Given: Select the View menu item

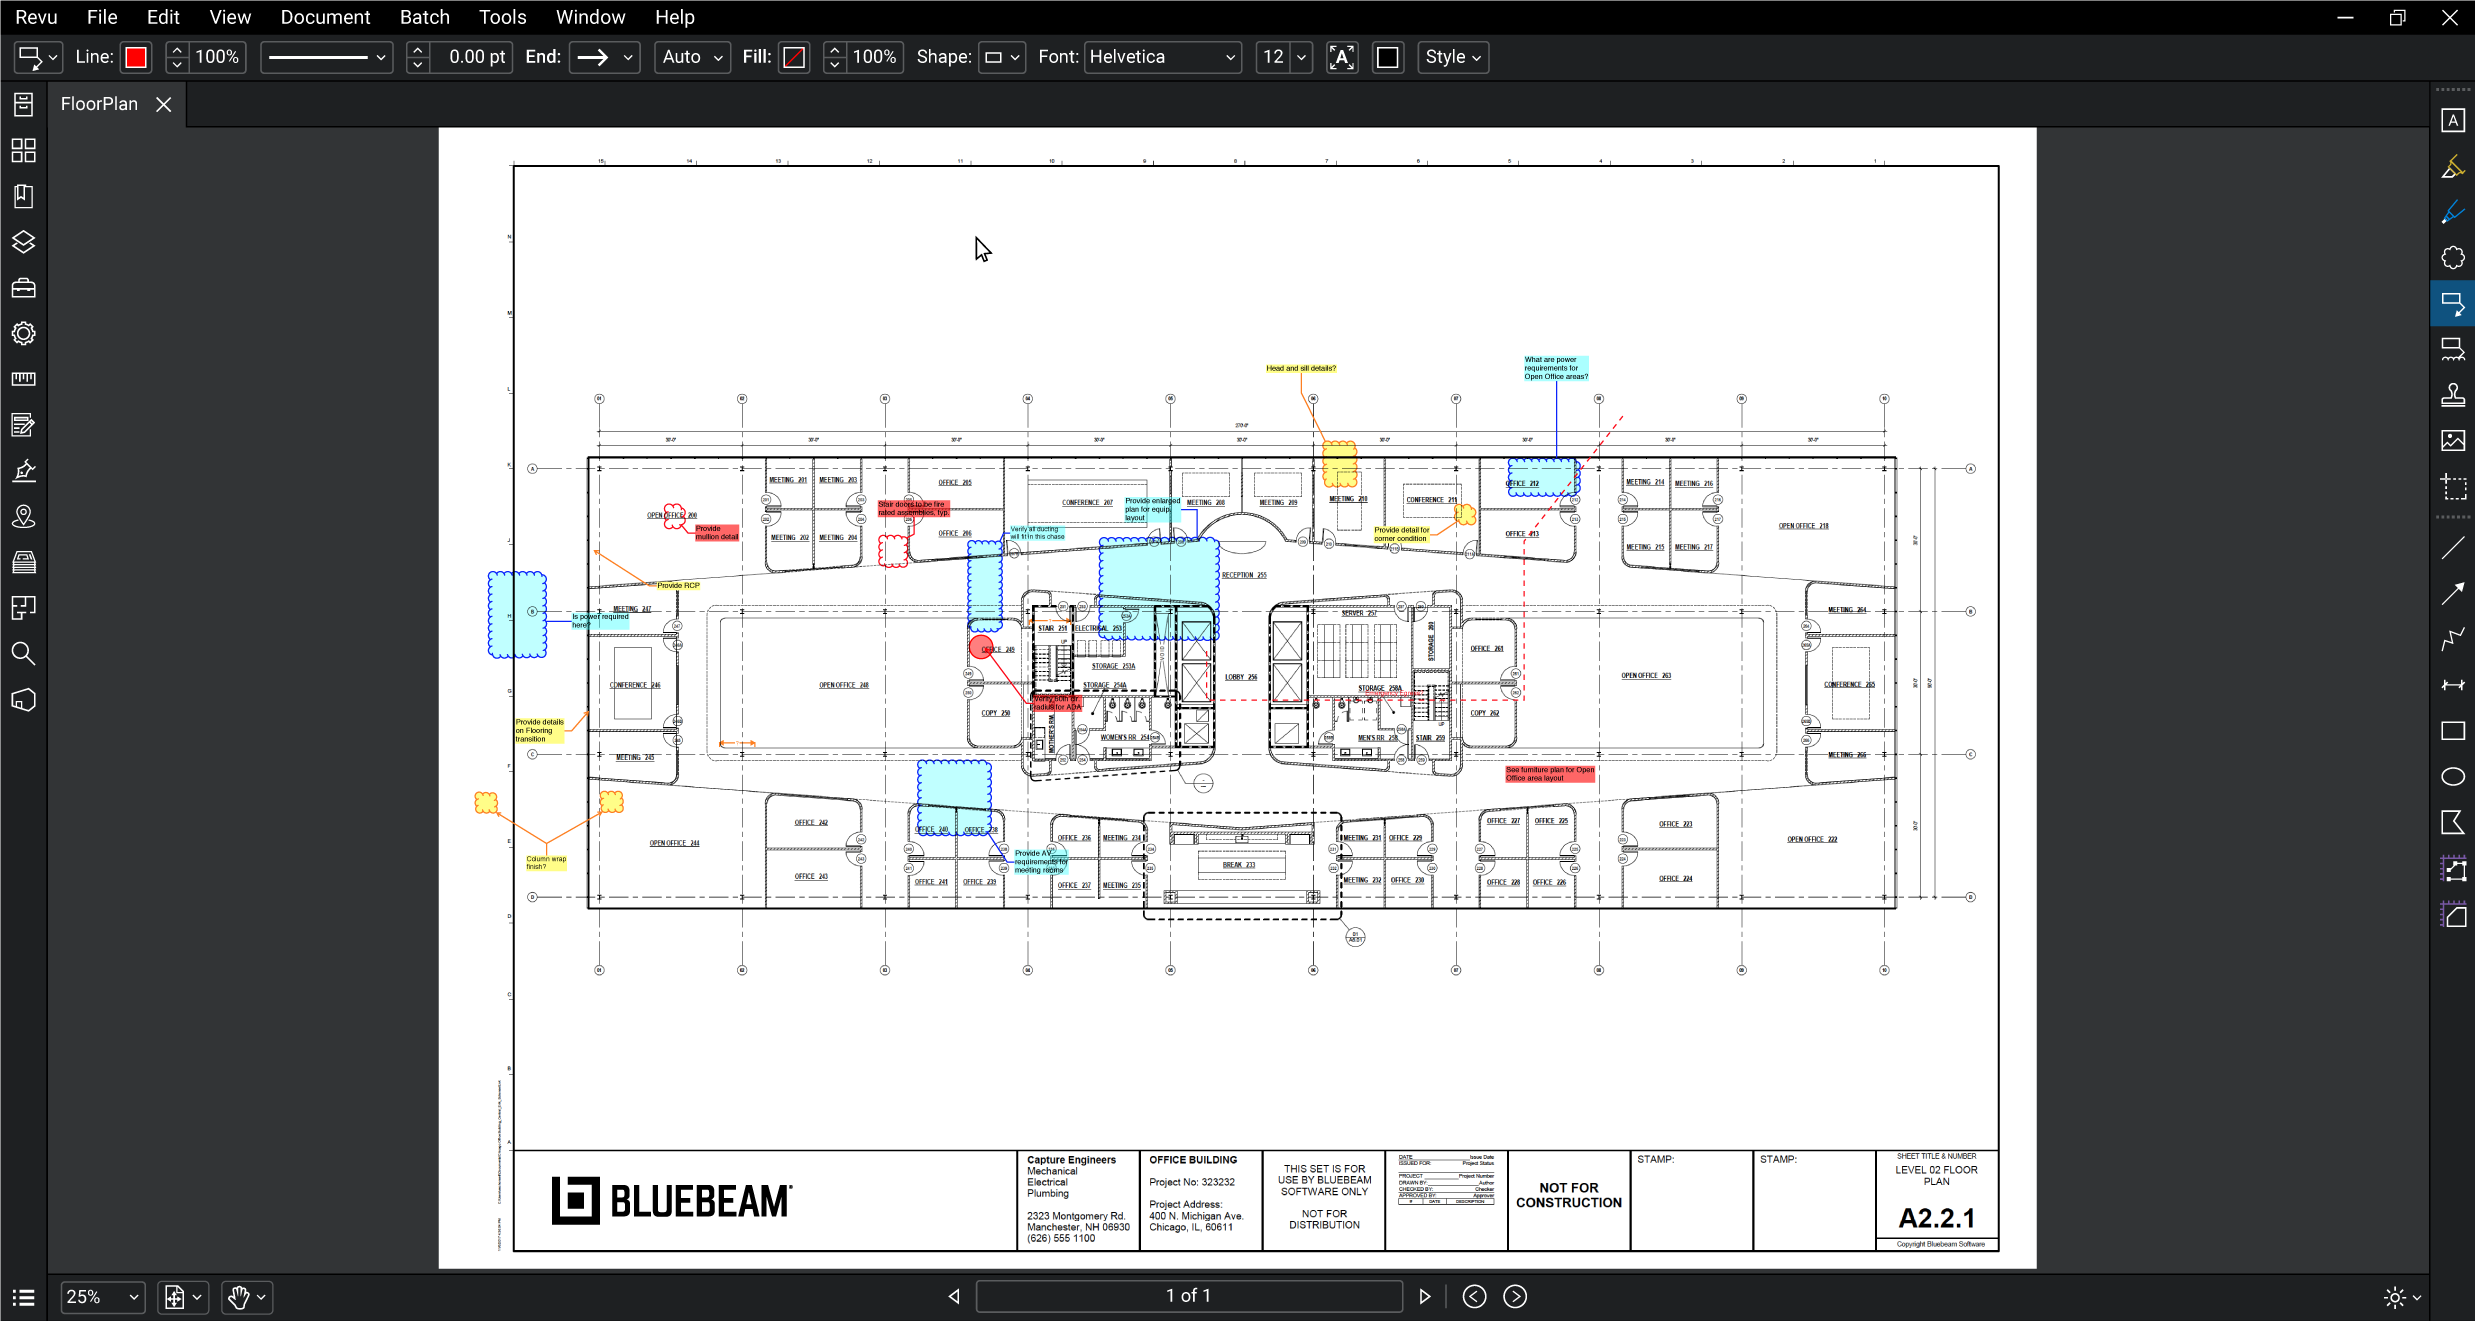Looking at the screenshot, I should click(x=229, y=16).
